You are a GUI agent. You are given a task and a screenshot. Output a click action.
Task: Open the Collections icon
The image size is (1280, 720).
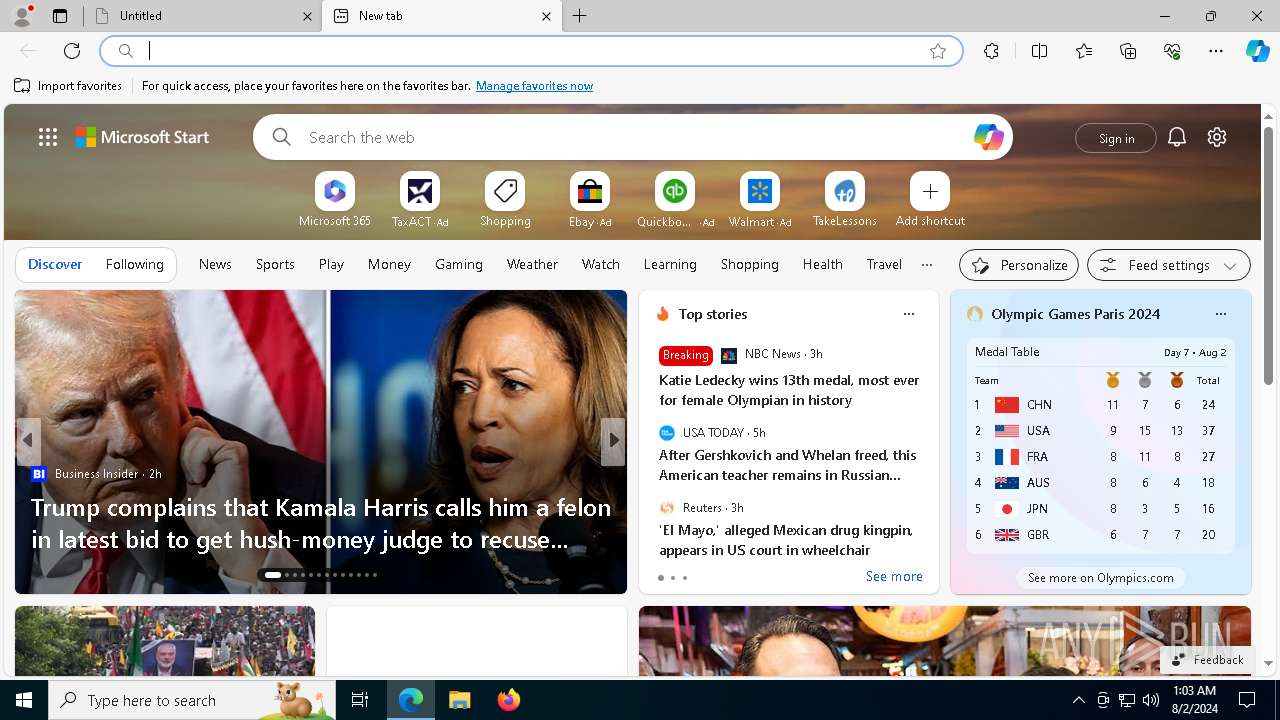[1128, 51]
